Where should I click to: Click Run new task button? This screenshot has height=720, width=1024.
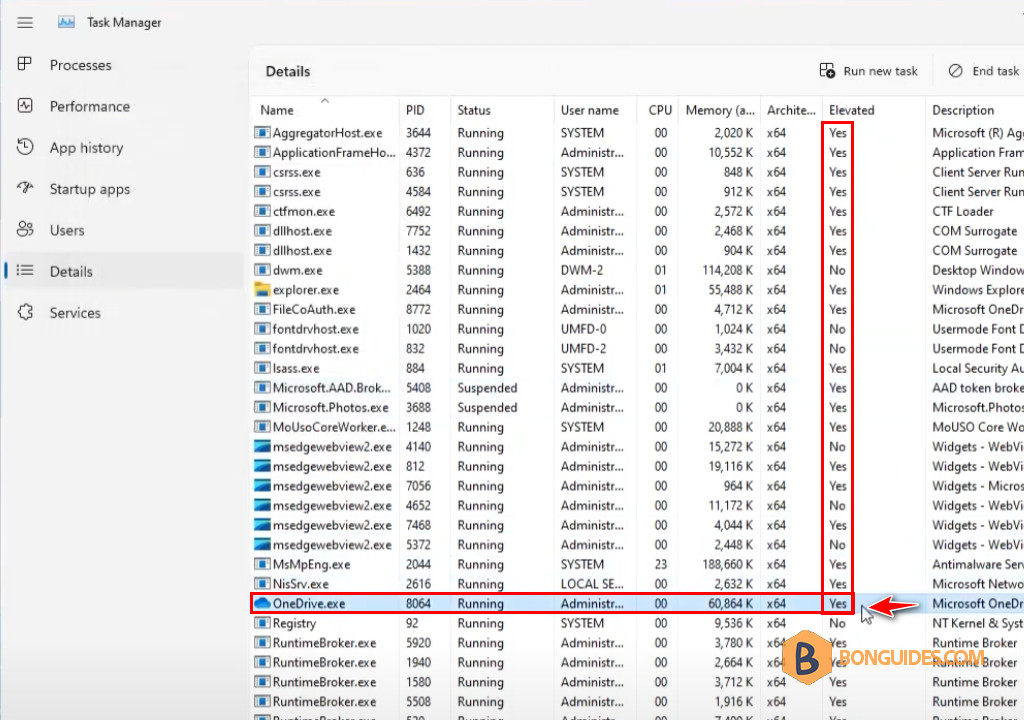869,71
